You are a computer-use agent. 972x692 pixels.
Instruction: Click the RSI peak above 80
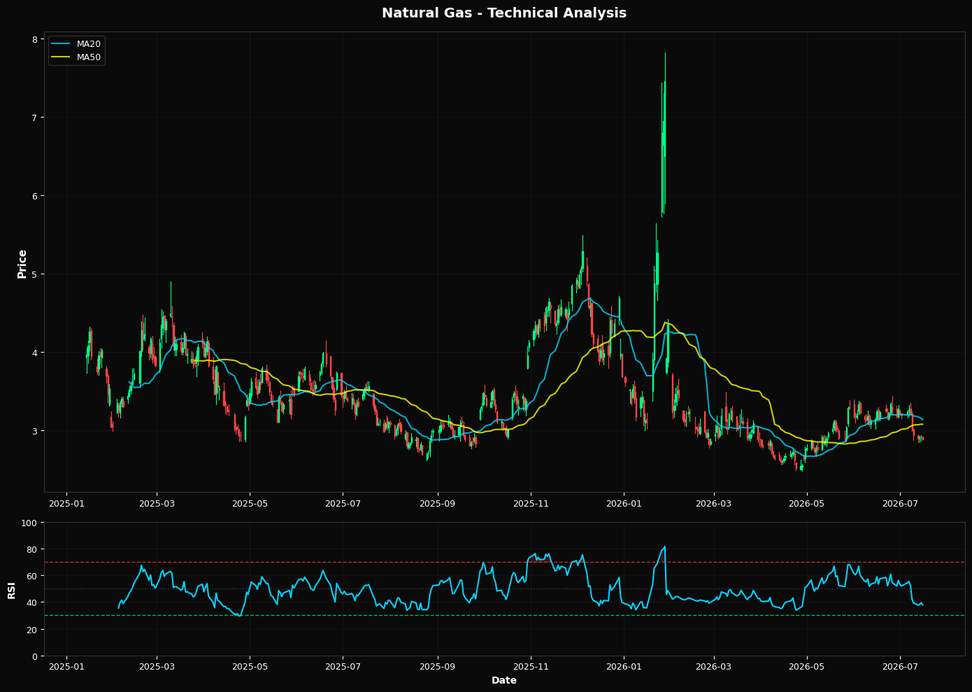coord(665,547)
